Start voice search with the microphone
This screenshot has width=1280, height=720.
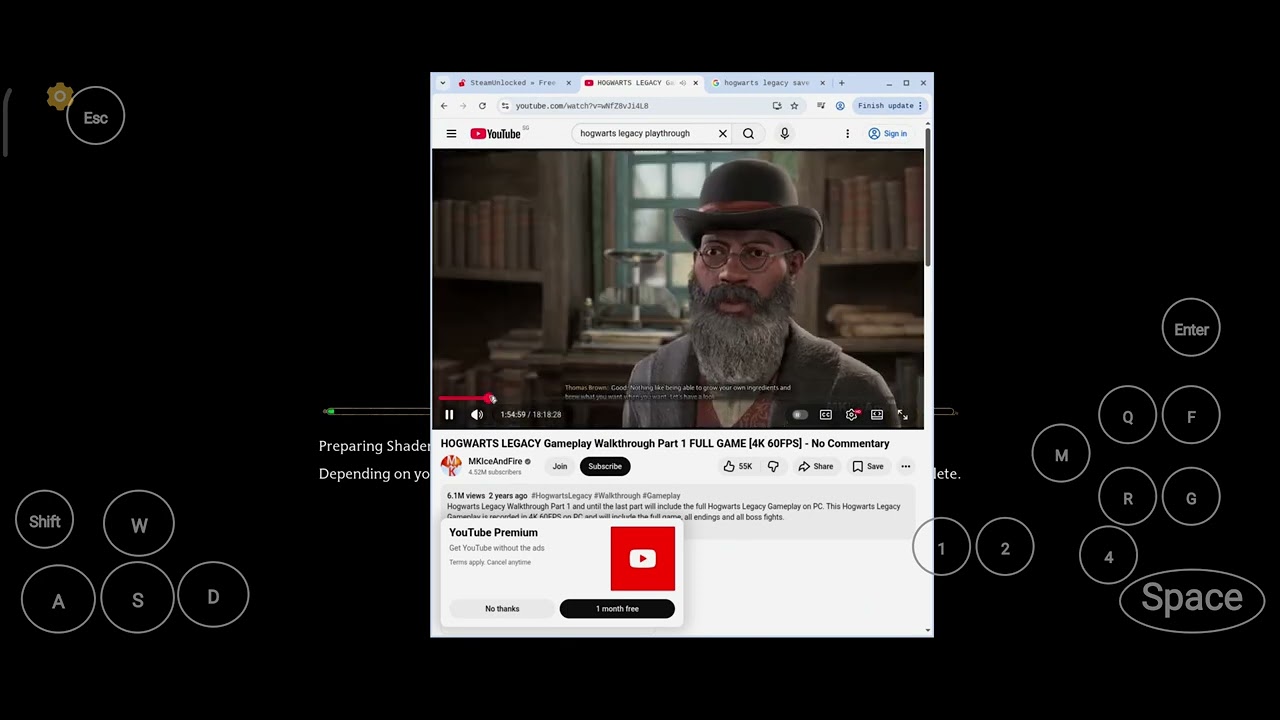(x=785, y=134)
